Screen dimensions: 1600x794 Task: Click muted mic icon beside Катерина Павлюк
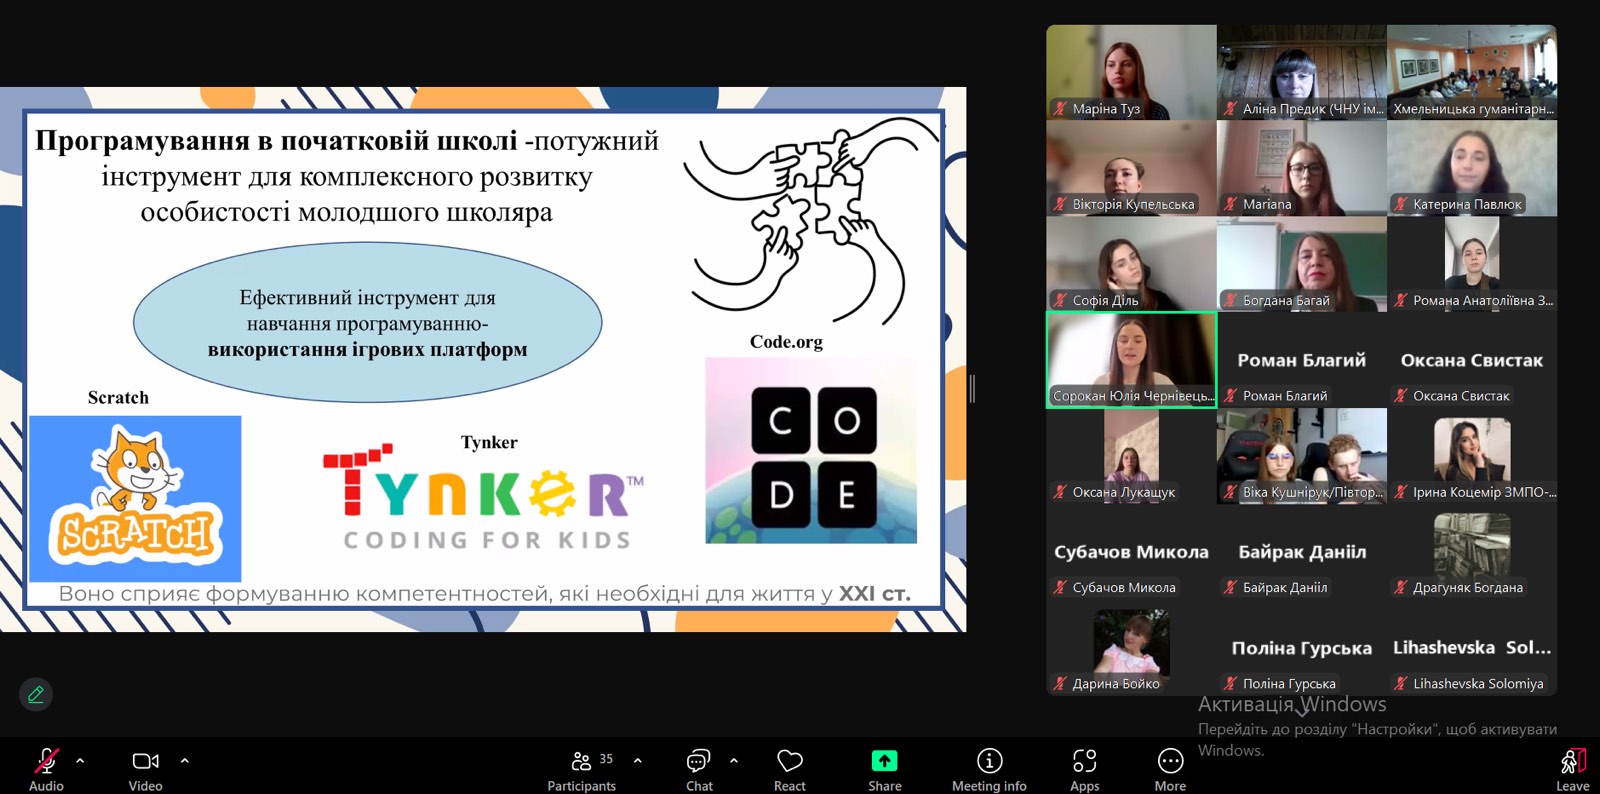(1400, 204)
